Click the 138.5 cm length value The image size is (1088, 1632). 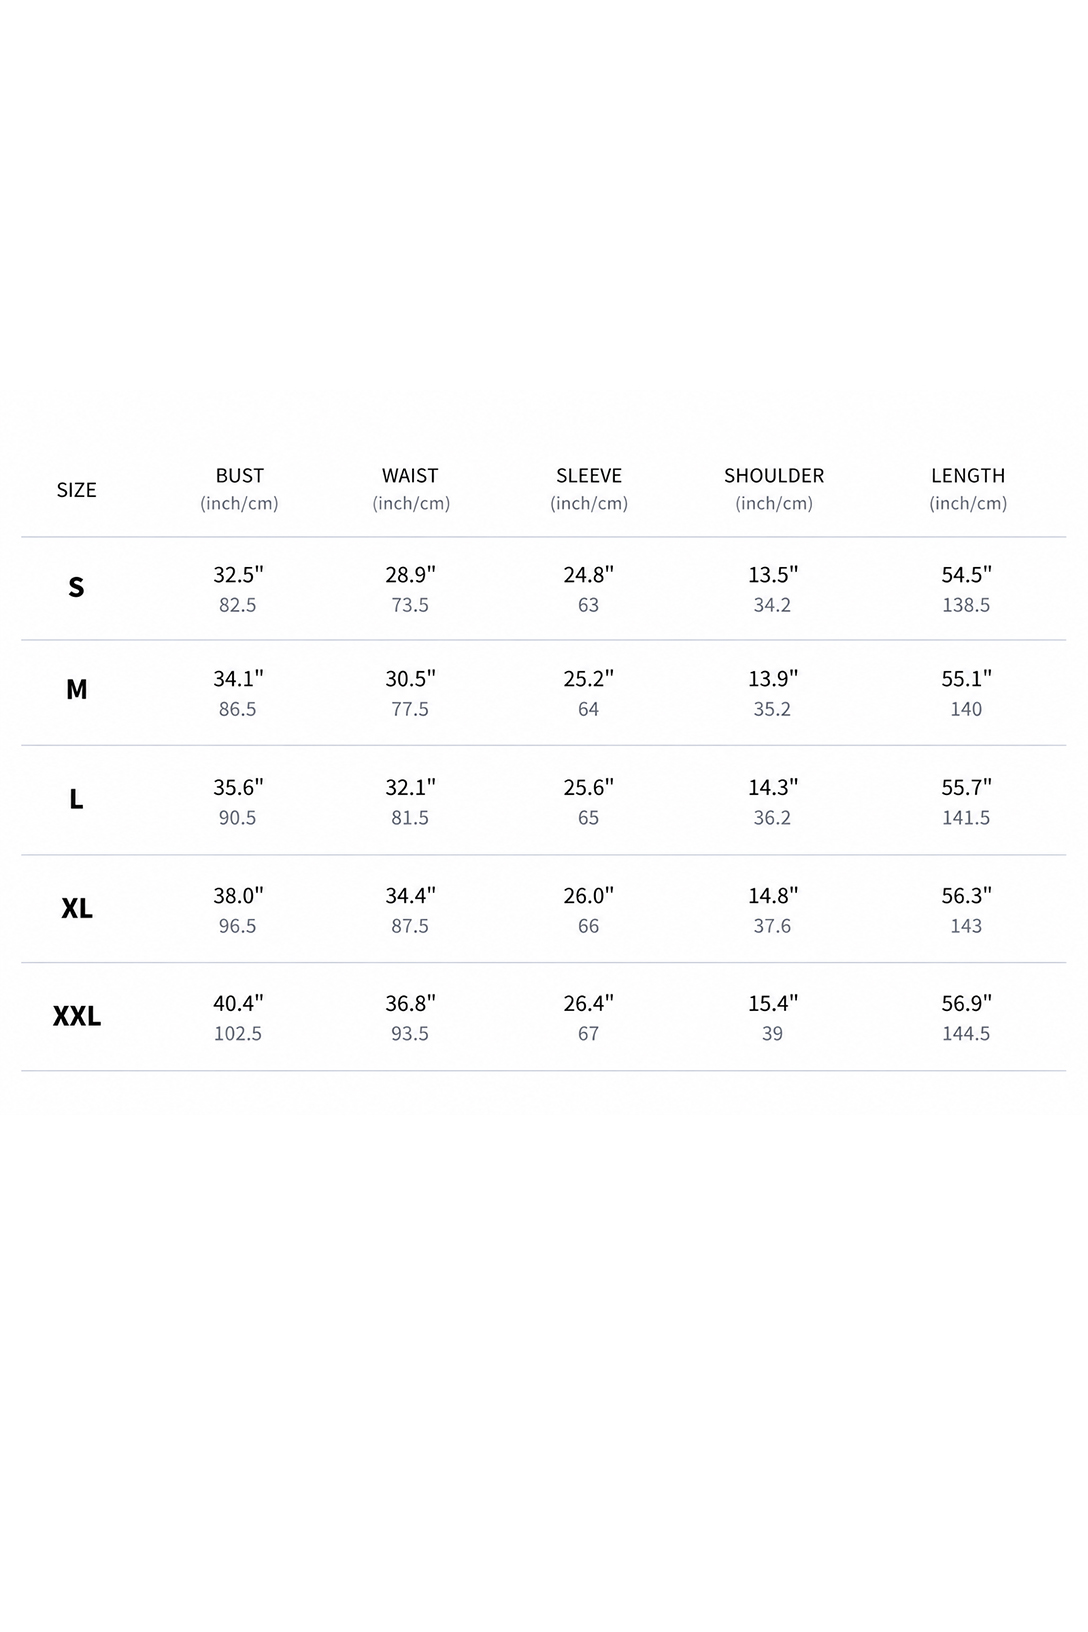tap(966, 605)
